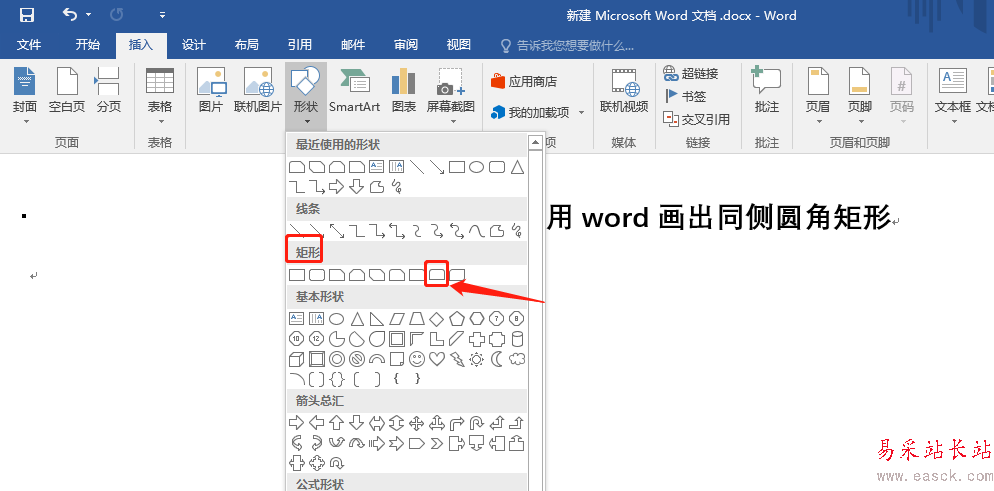Open the 文件 tab

(x=29, y=44)
